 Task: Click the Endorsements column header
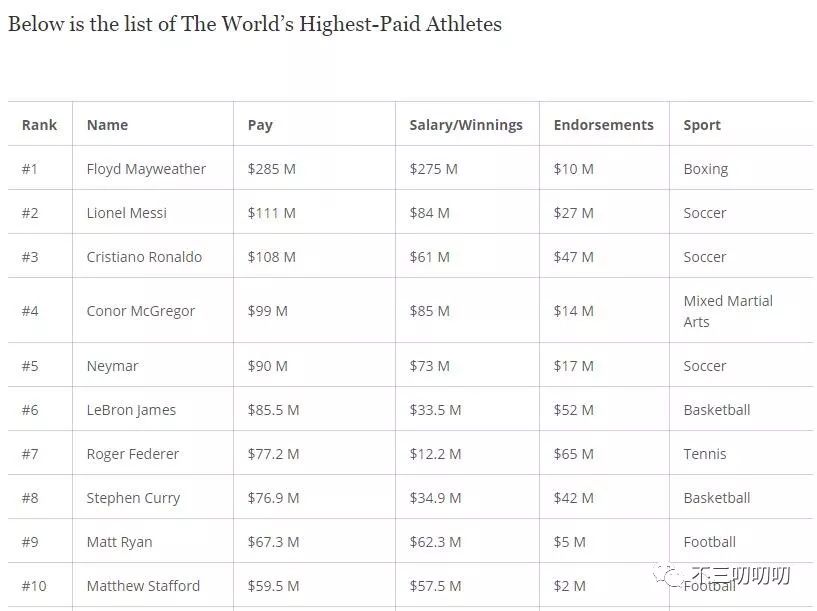603,125
